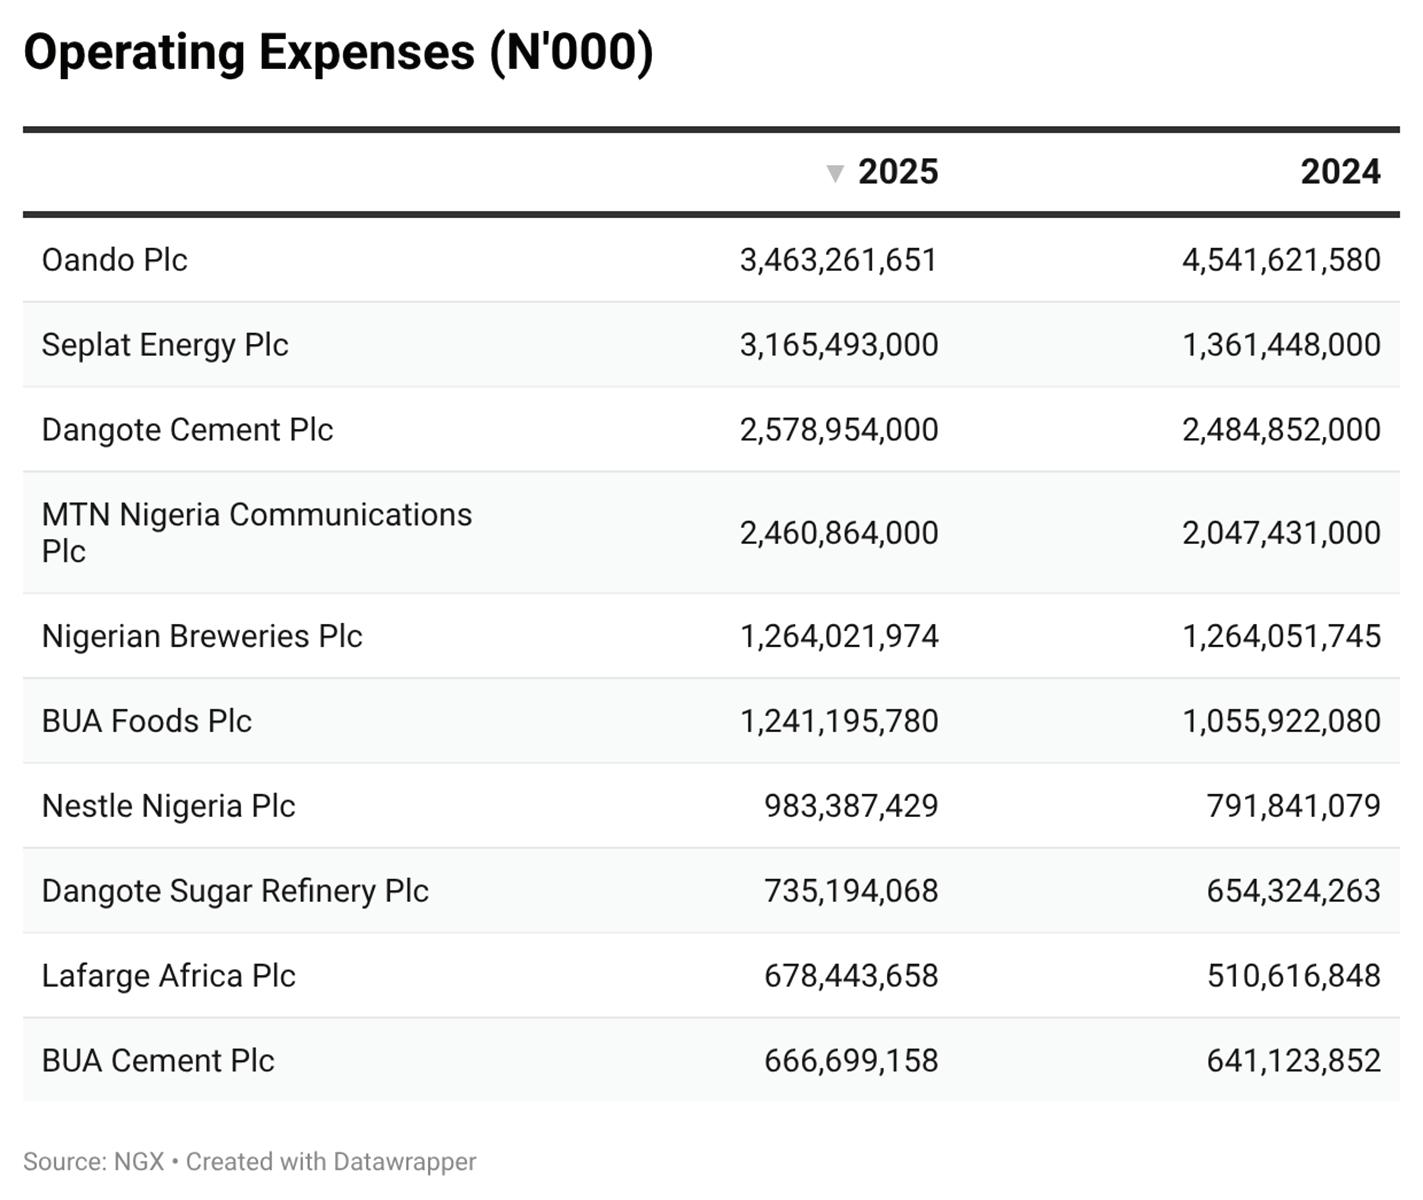The image size is (1423, 1200).
Task: Click the Lafarge Africa Plc label
Action: tap(168, 976)
